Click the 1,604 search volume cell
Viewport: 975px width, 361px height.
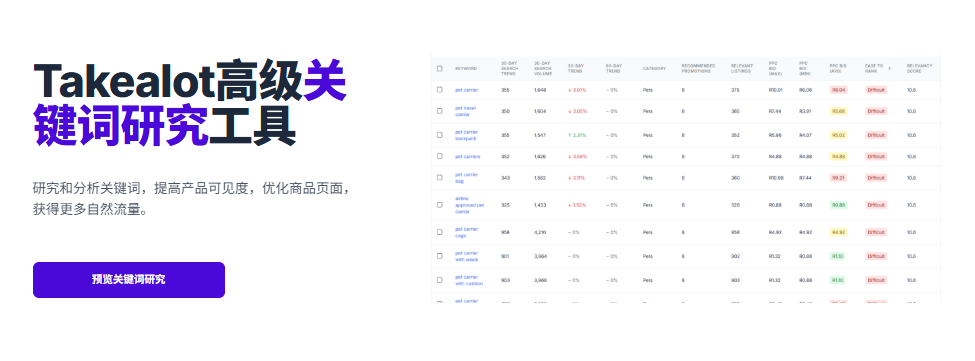(x=540, y=111)
